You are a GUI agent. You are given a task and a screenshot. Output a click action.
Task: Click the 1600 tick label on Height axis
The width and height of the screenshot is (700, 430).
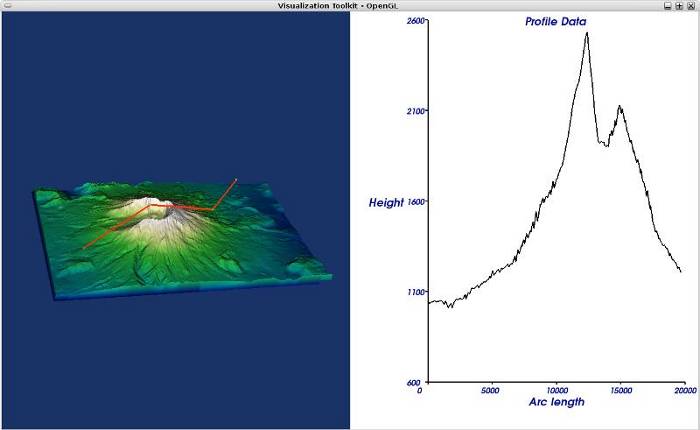(416, 202)
